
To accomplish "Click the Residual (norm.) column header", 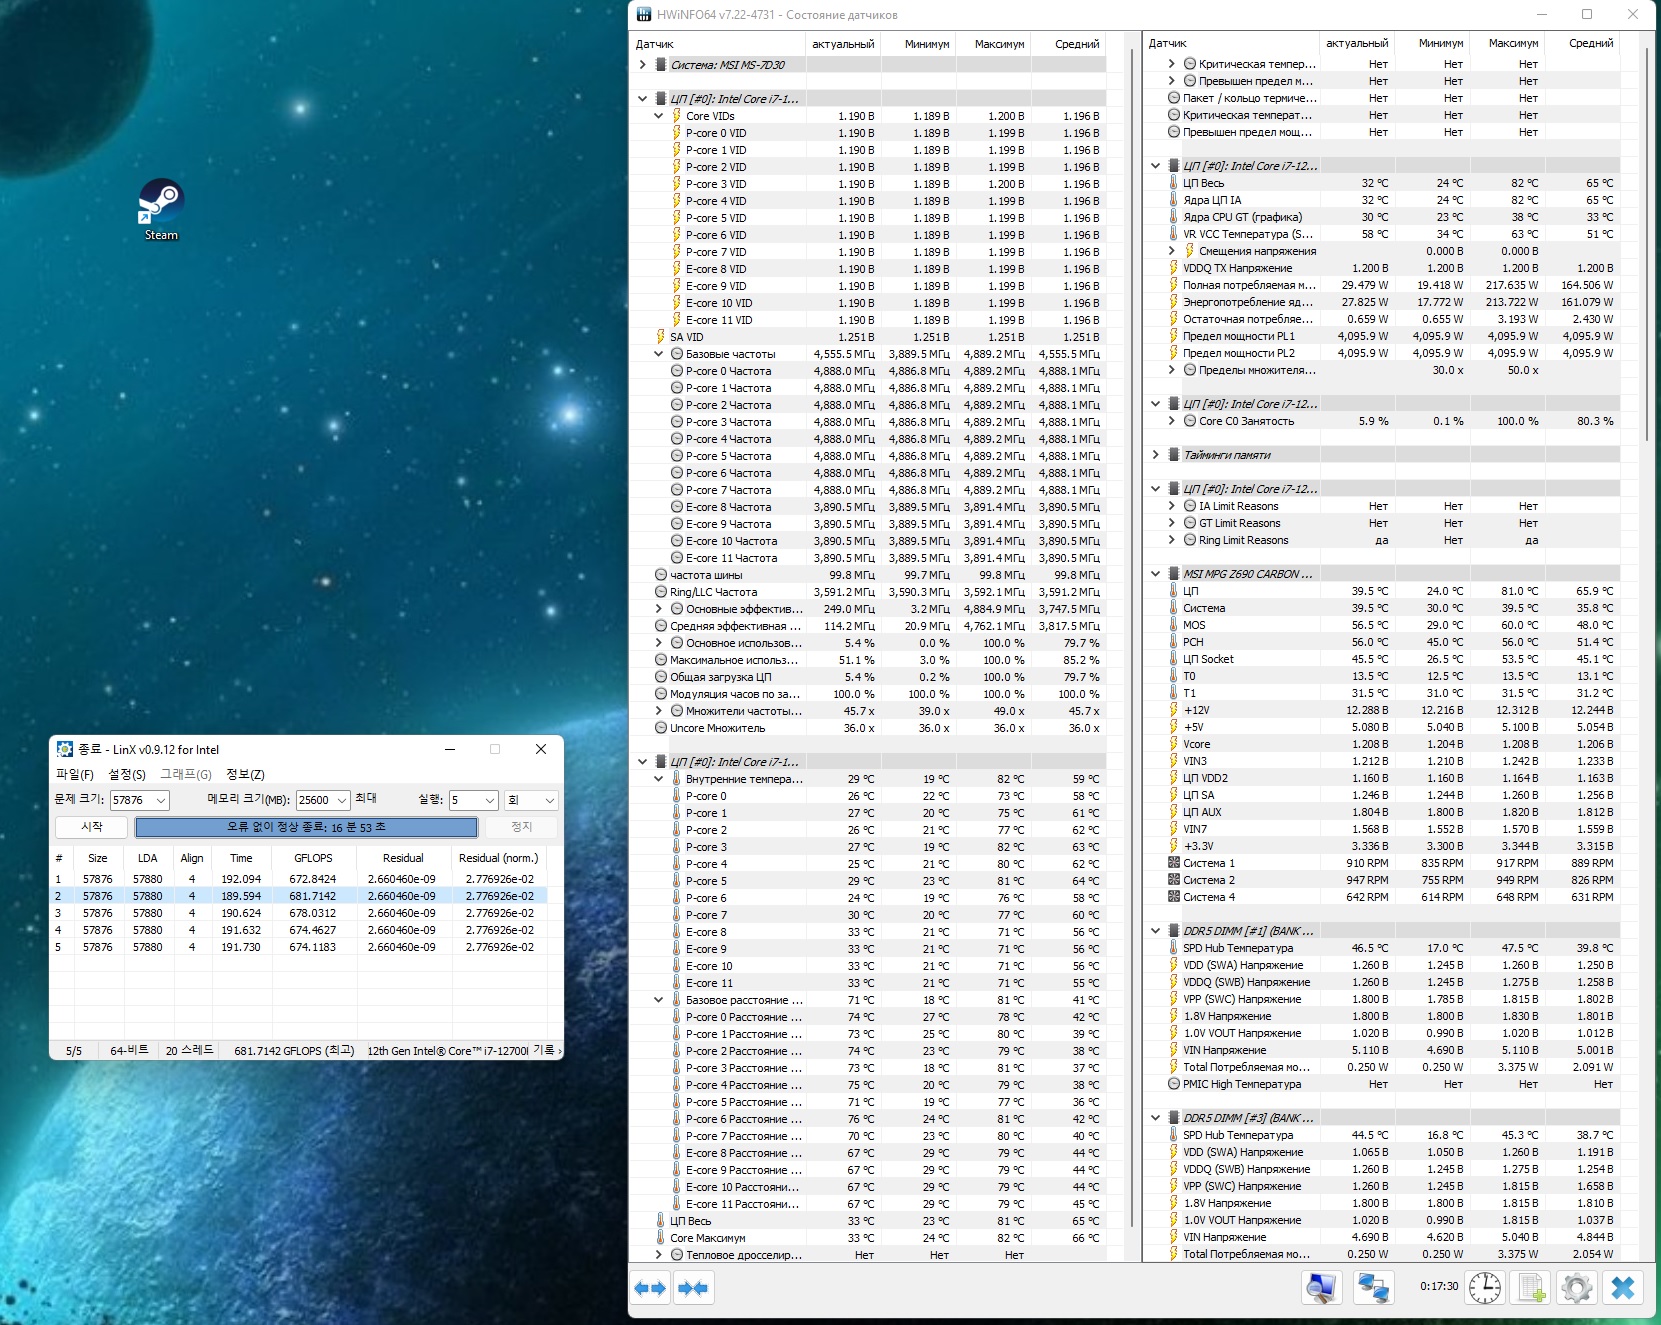I will coord(498,858).
